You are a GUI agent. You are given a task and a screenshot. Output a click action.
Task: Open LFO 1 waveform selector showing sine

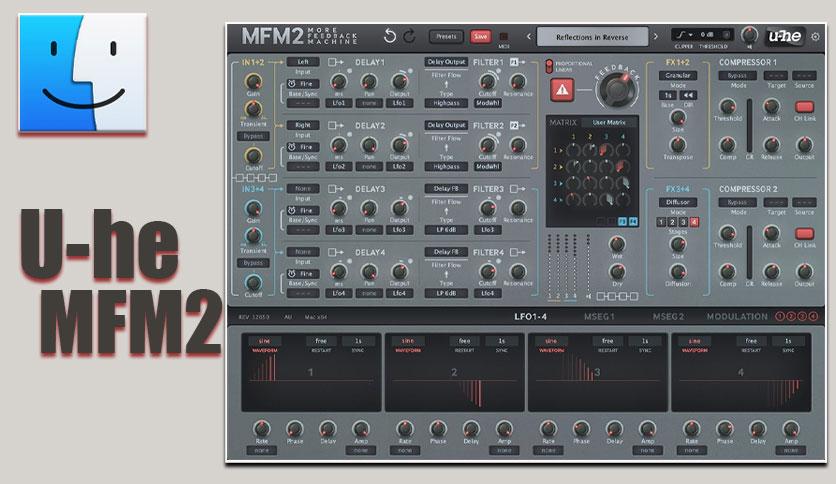[264, 341]
